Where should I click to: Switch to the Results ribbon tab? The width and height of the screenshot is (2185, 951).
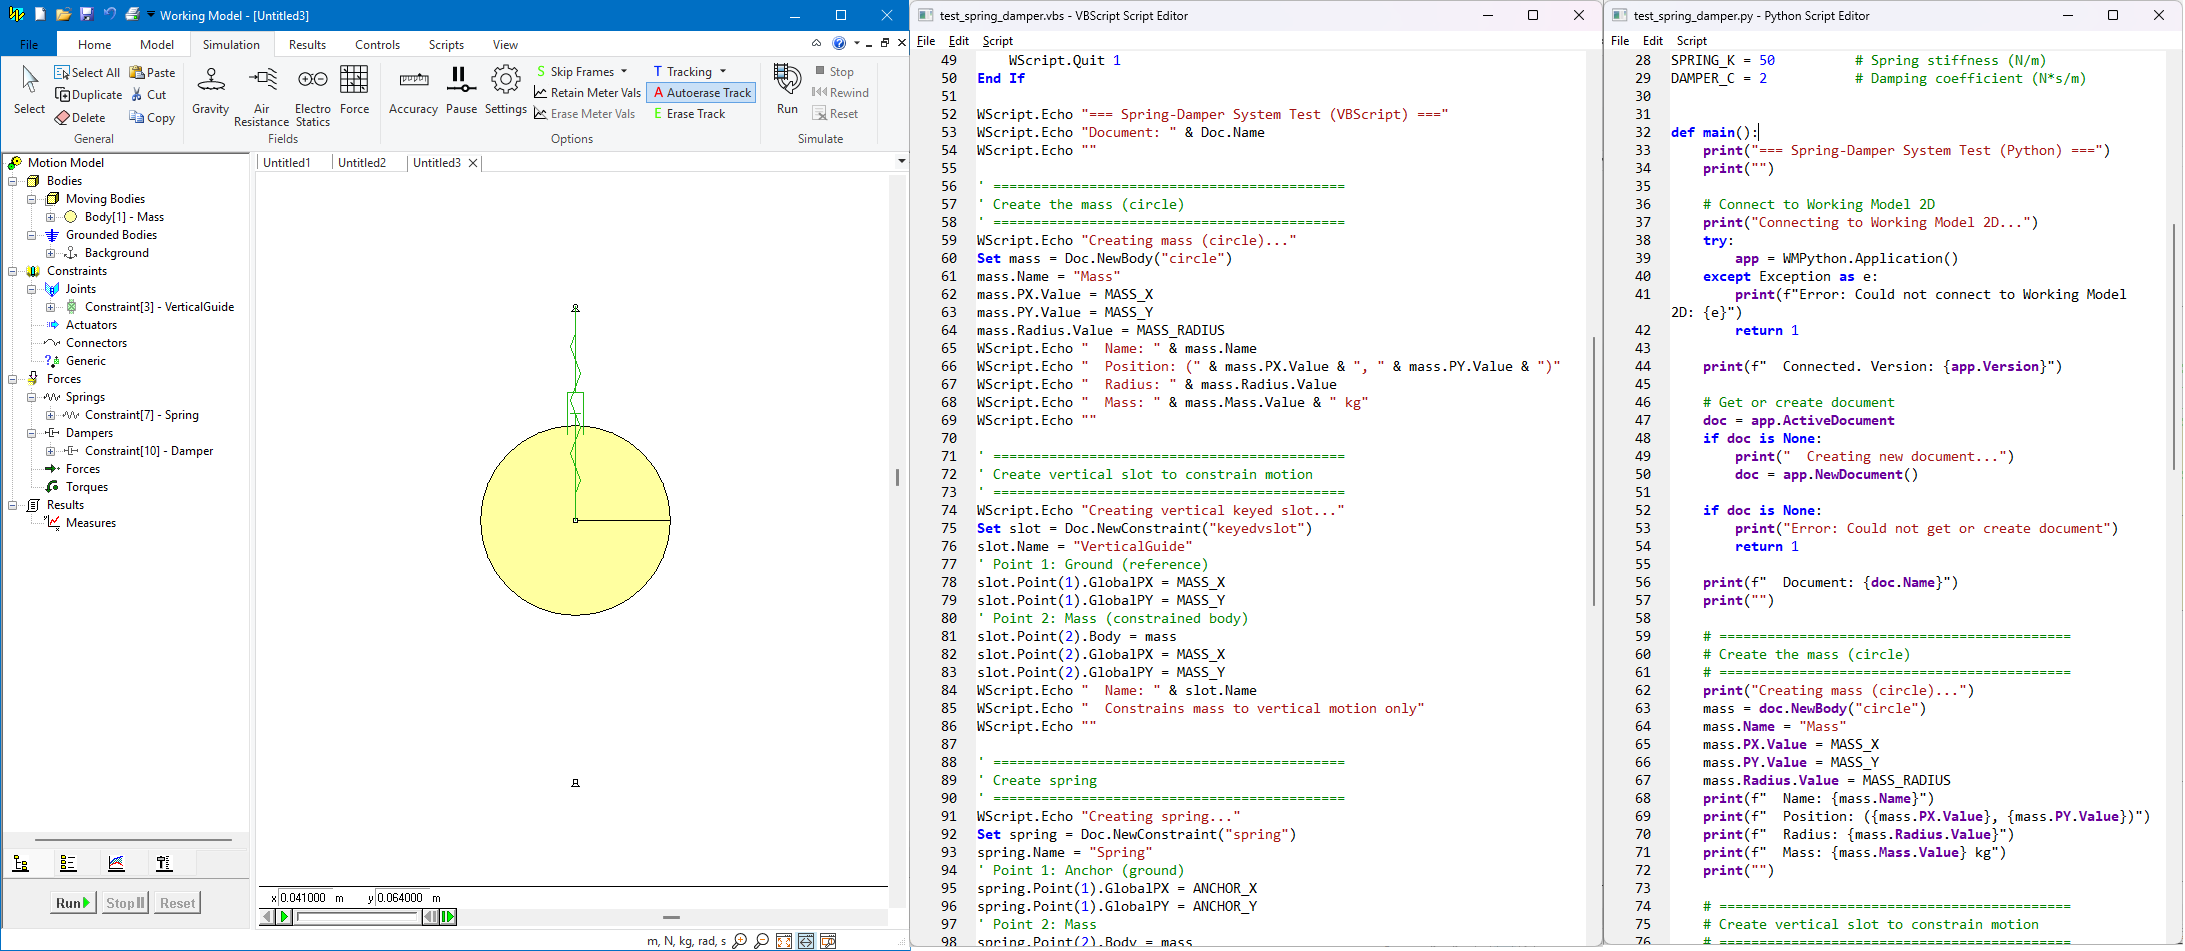pyautogui.click(x=307, y=44)
